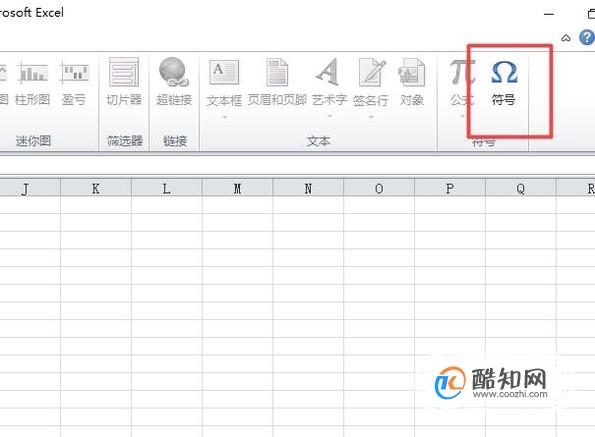
Task: Add a Signature Line (签名行)
Action: coord(371,82)
